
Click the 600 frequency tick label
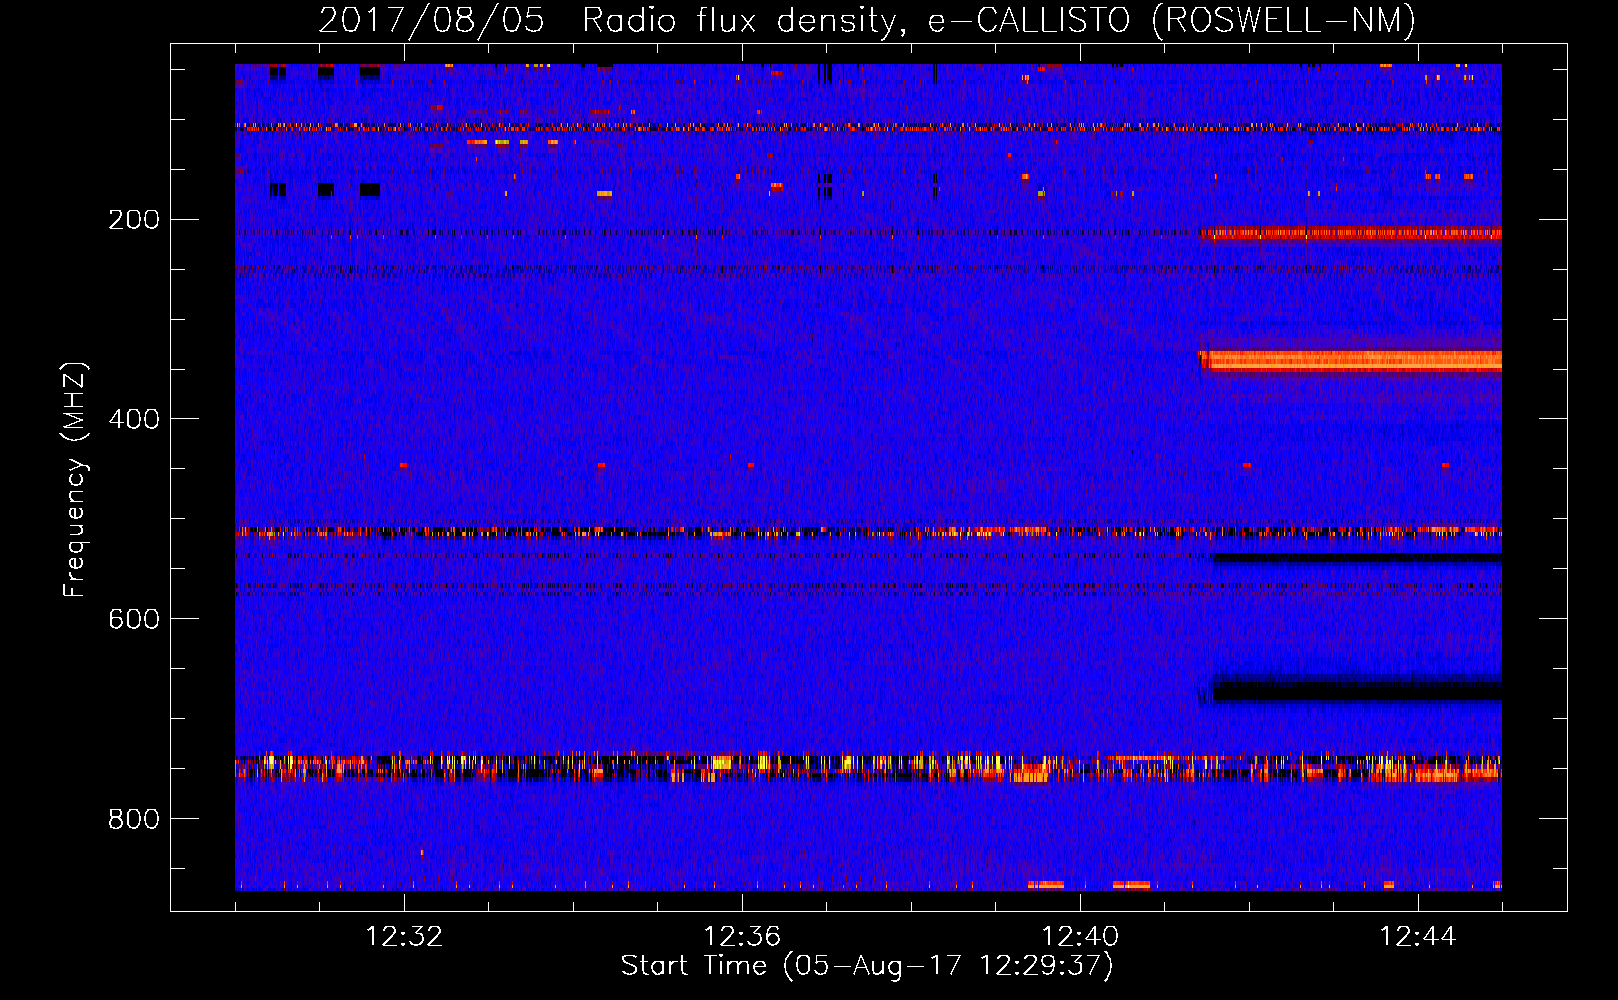coord(134,619)
